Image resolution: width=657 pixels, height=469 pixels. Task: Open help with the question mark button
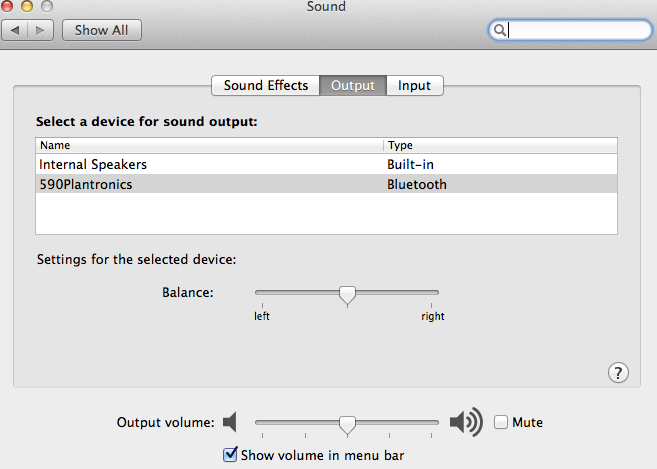[x=618, y=373]
